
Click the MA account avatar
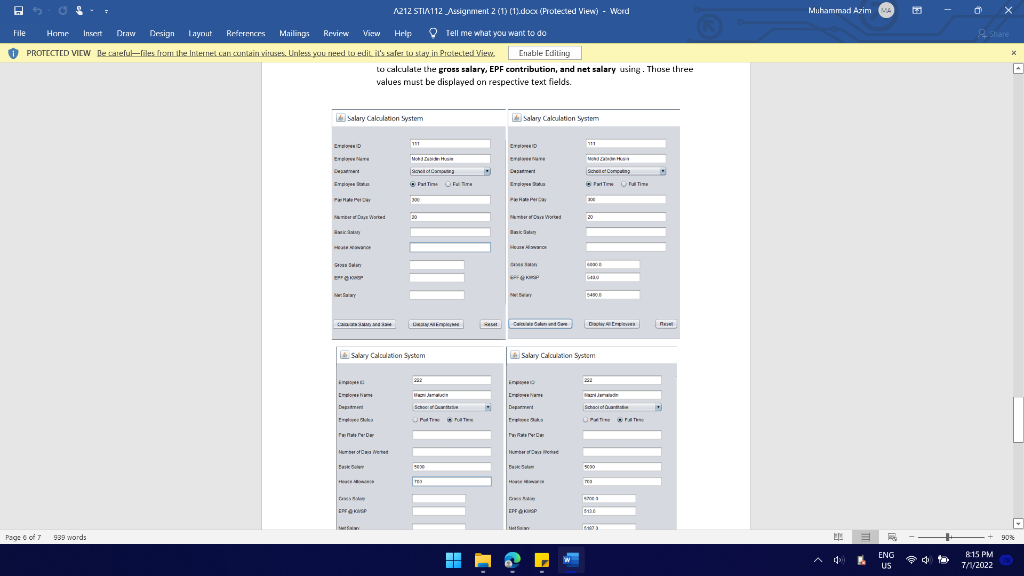[x=886, y=10]
